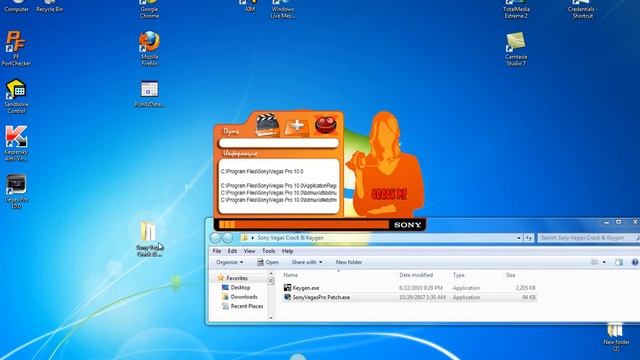Image resolution: width=640 pixels, height=360 pixels.
Task: Click the "SonyVegasPro Patch.exe" file name
Action: [x=321, y=297]
